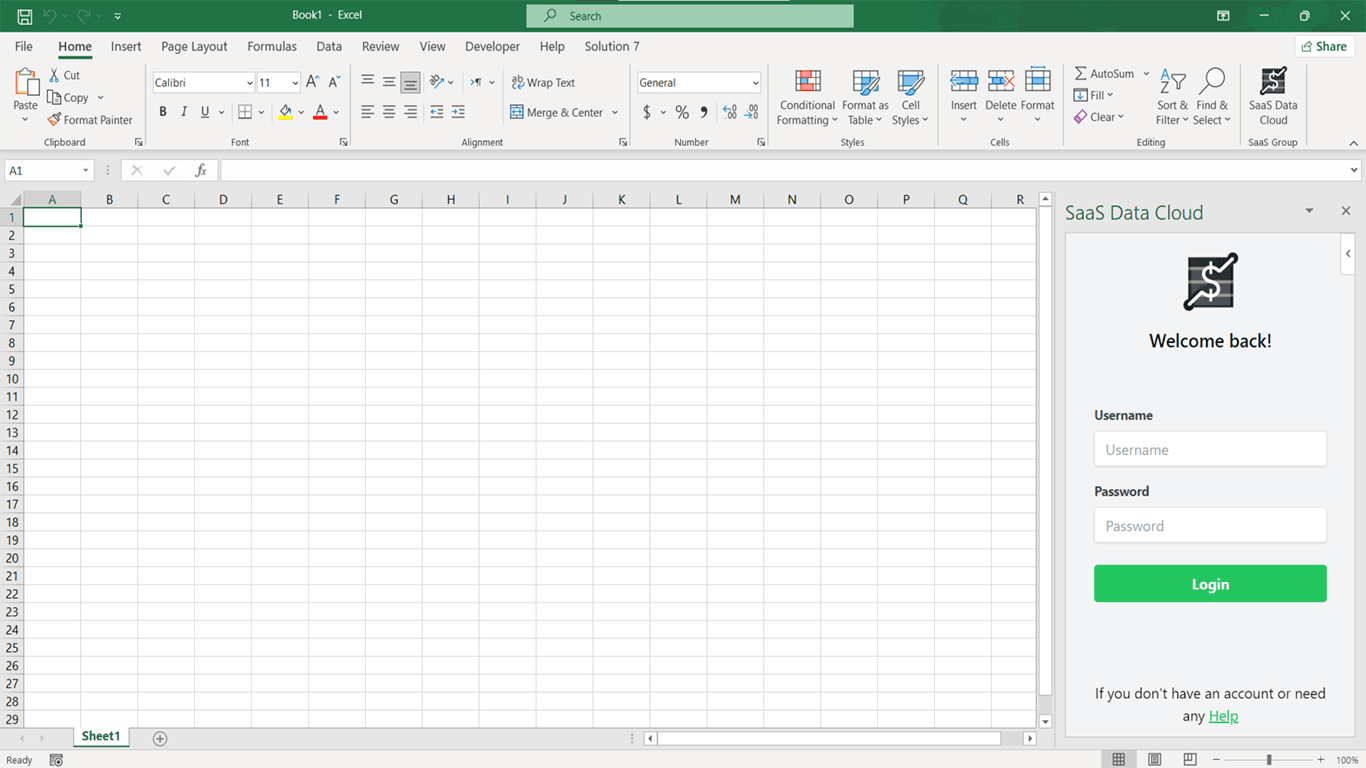Open Sort & Filter options
This screenshot has width=1366, height=768.
tap(1172, 98)
